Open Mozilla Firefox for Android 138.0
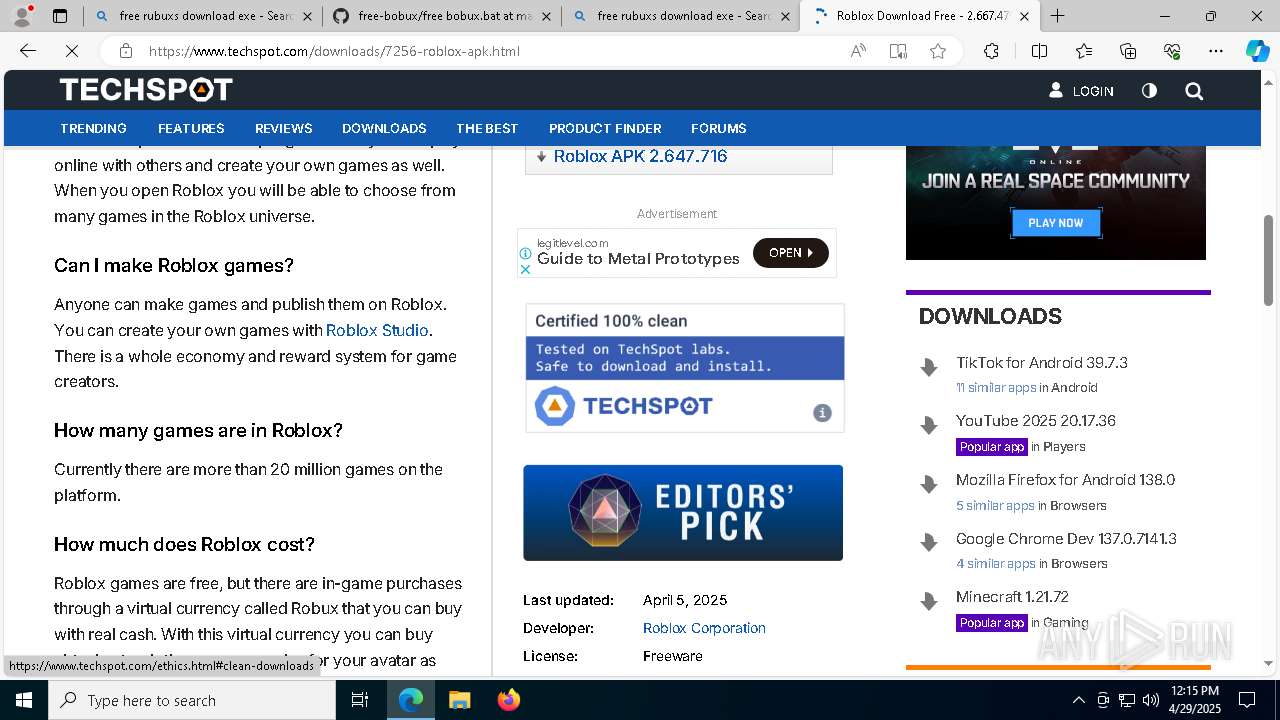This screenshot has width=1280, height=720. tap(1066, 480)
